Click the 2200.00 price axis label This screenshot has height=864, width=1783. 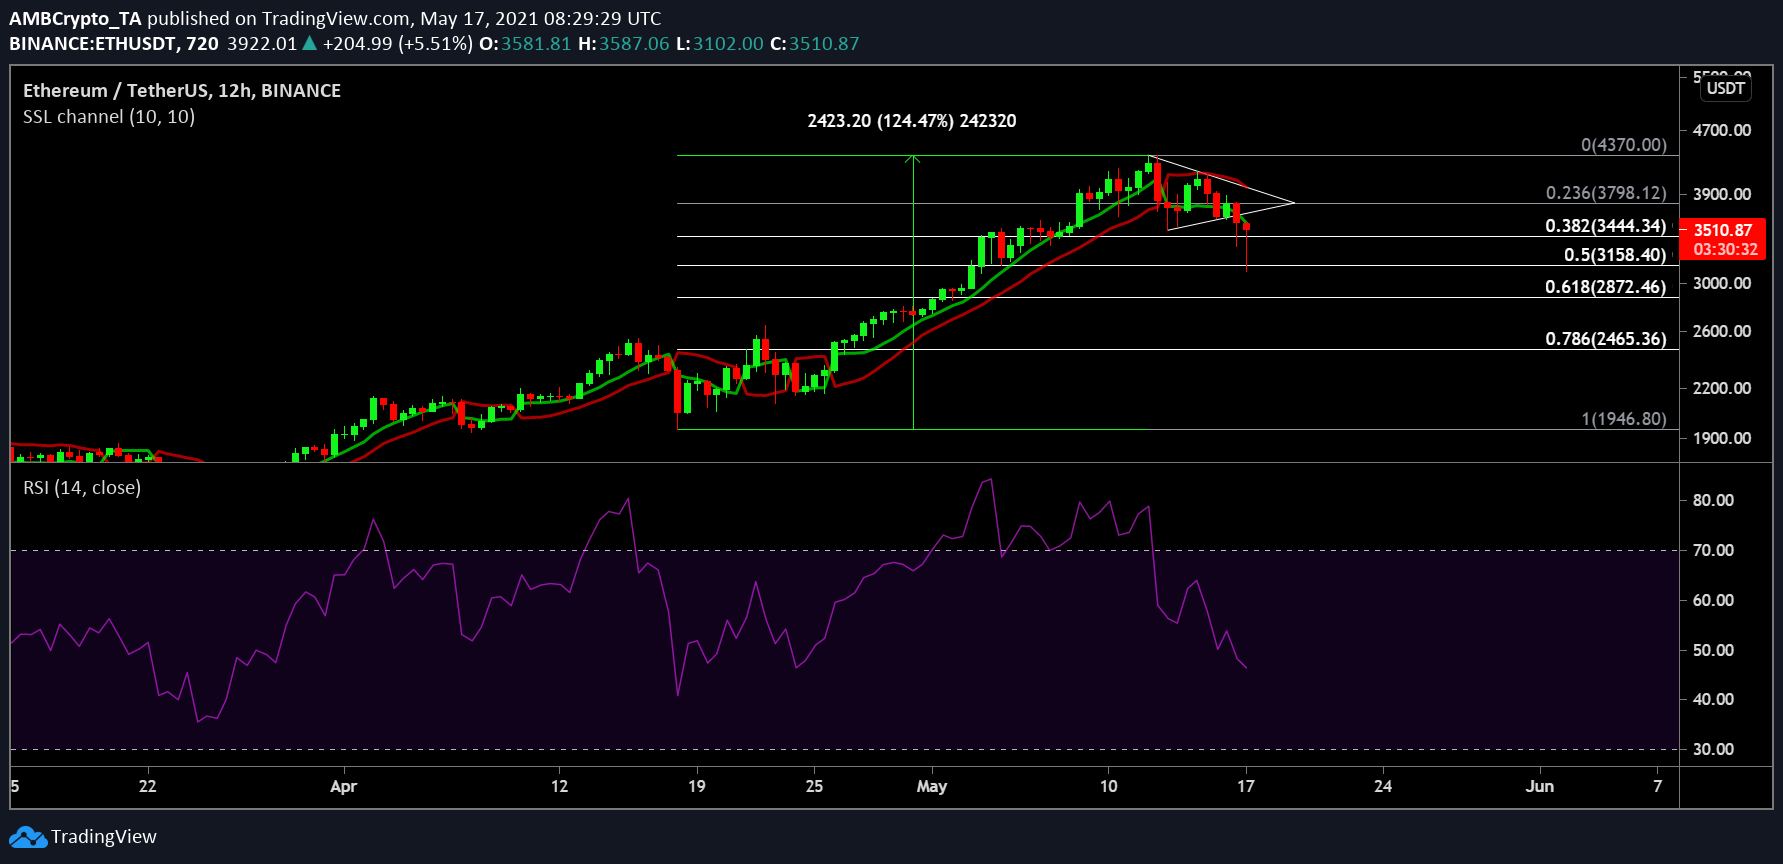click(1722, 388)
